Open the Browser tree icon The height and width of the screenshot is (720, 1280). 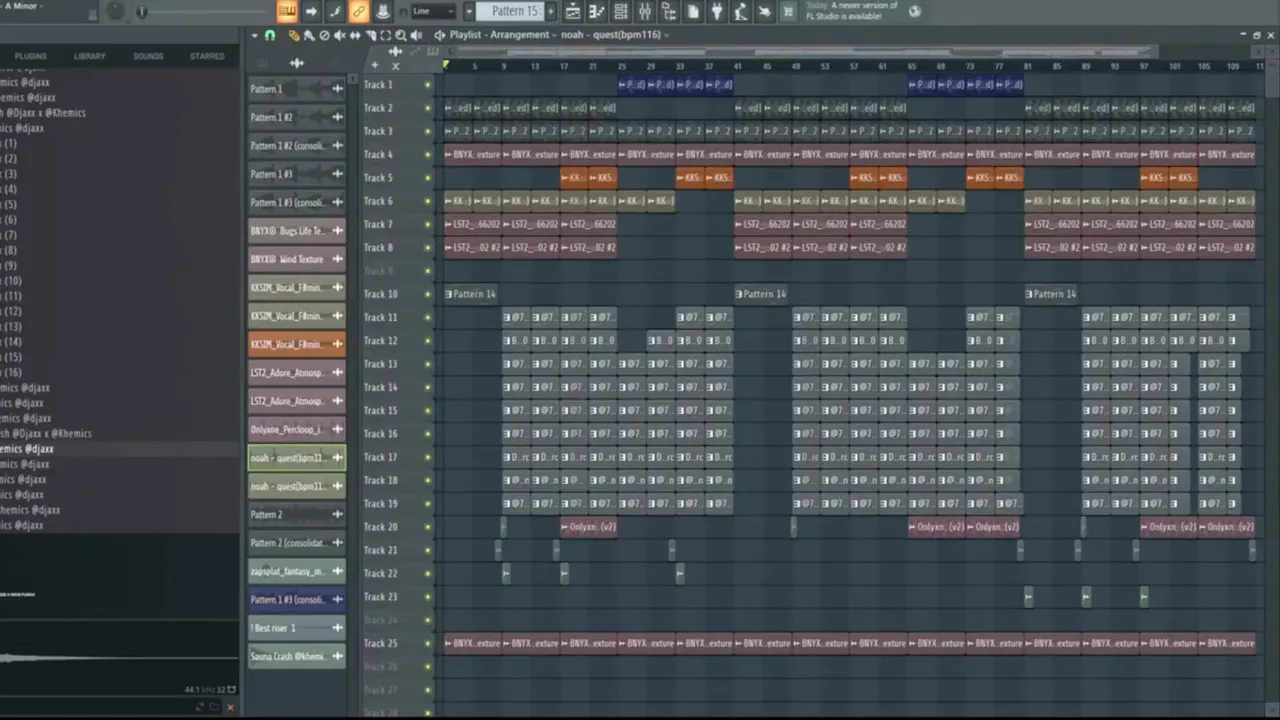tap(669, 11)
